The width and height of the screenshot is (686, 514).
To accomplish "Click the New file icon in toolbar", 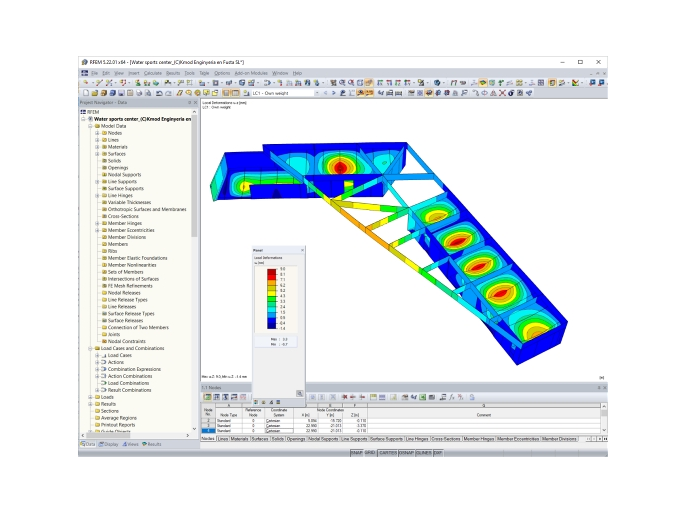I will tap(86, 93).
